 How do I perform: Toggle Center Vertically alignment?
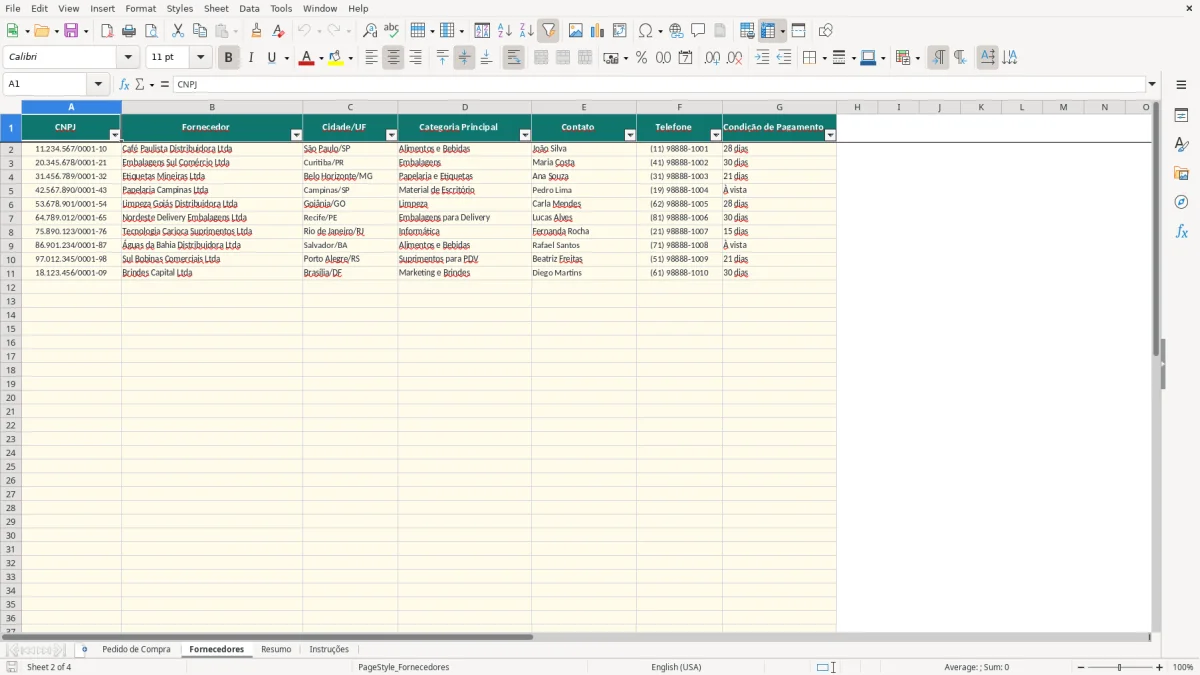pos(464,58)
